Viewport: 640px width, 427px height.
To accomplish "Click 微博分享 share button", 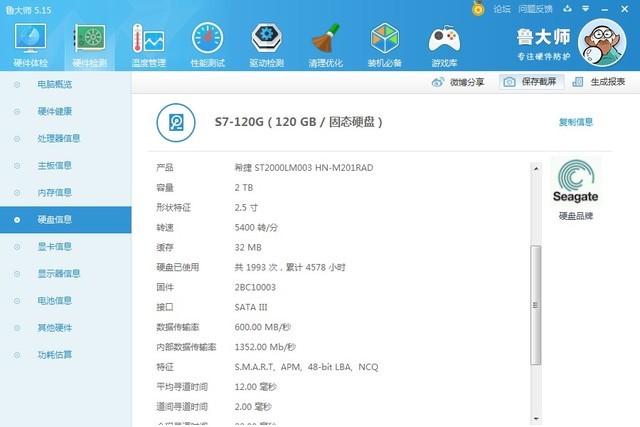I will click(x=458, y=82).
